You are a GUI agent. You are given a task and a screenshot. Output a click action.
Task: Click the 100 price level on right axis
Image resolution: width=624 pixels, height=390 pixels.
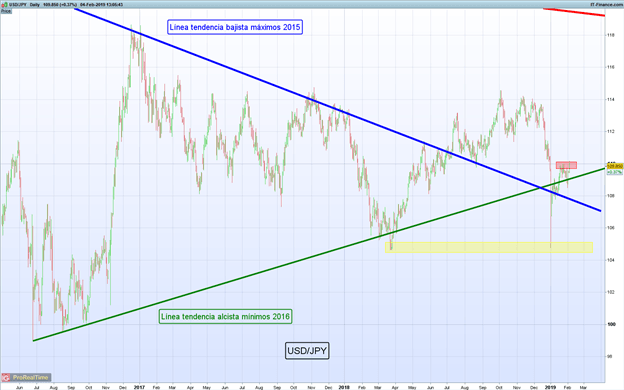tap(611, 324)
